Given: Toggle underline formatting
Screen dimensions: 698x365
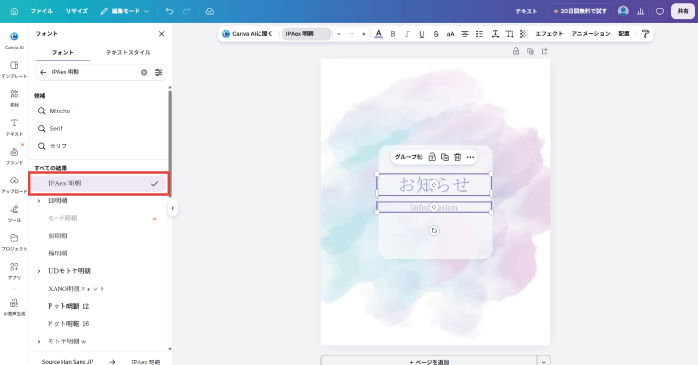Looking at the screenshot, I should (422, 34).
